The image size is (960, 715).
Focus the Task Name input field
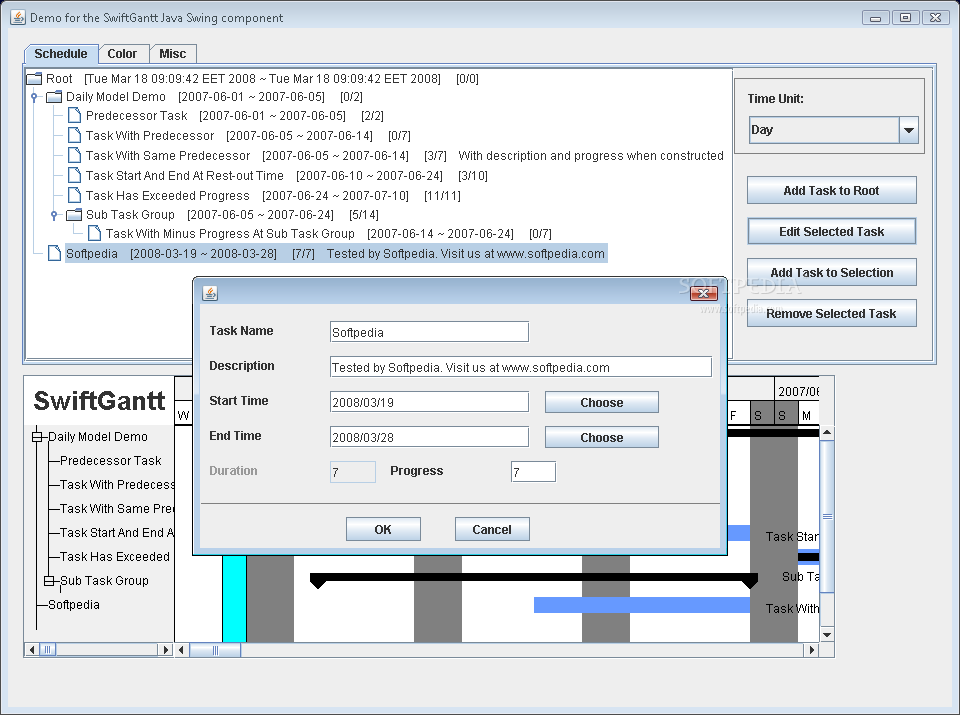coord(429,332)
